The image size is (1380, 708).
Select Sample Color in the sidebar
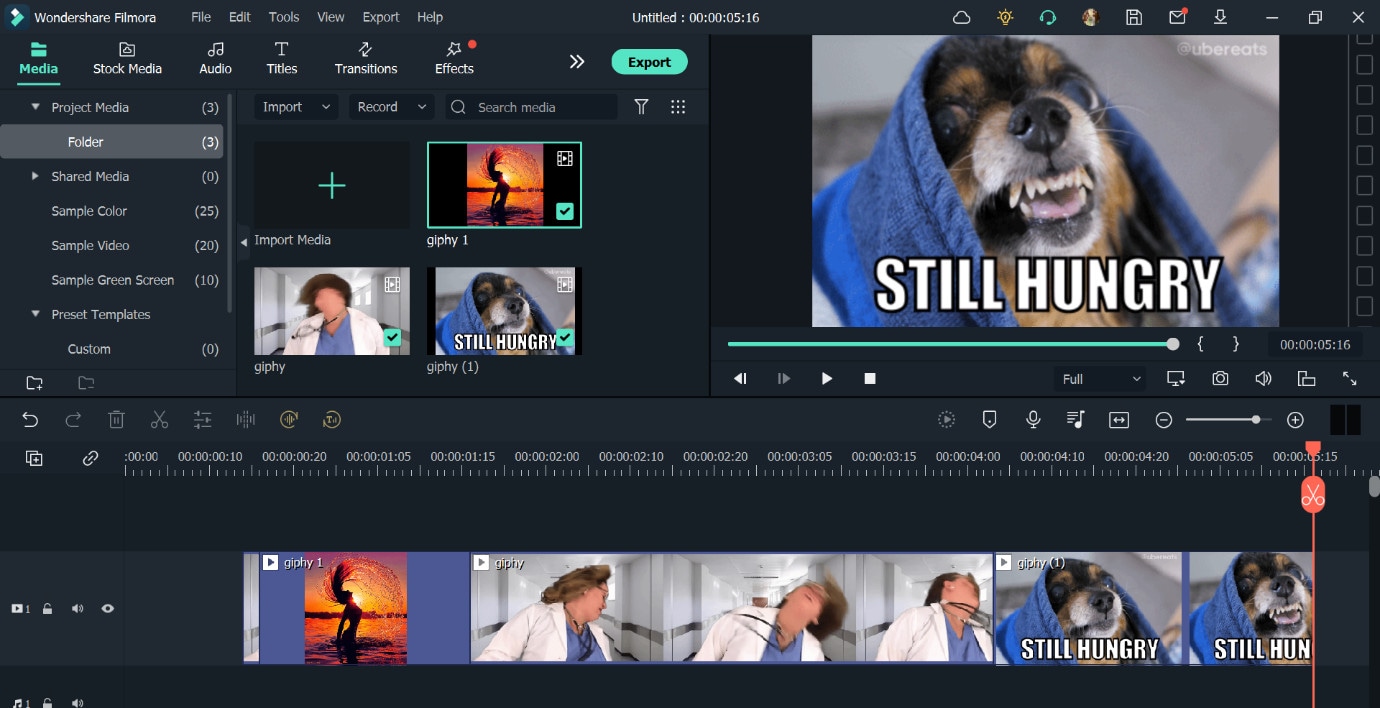pyautogui.click(x=89, y=211)
